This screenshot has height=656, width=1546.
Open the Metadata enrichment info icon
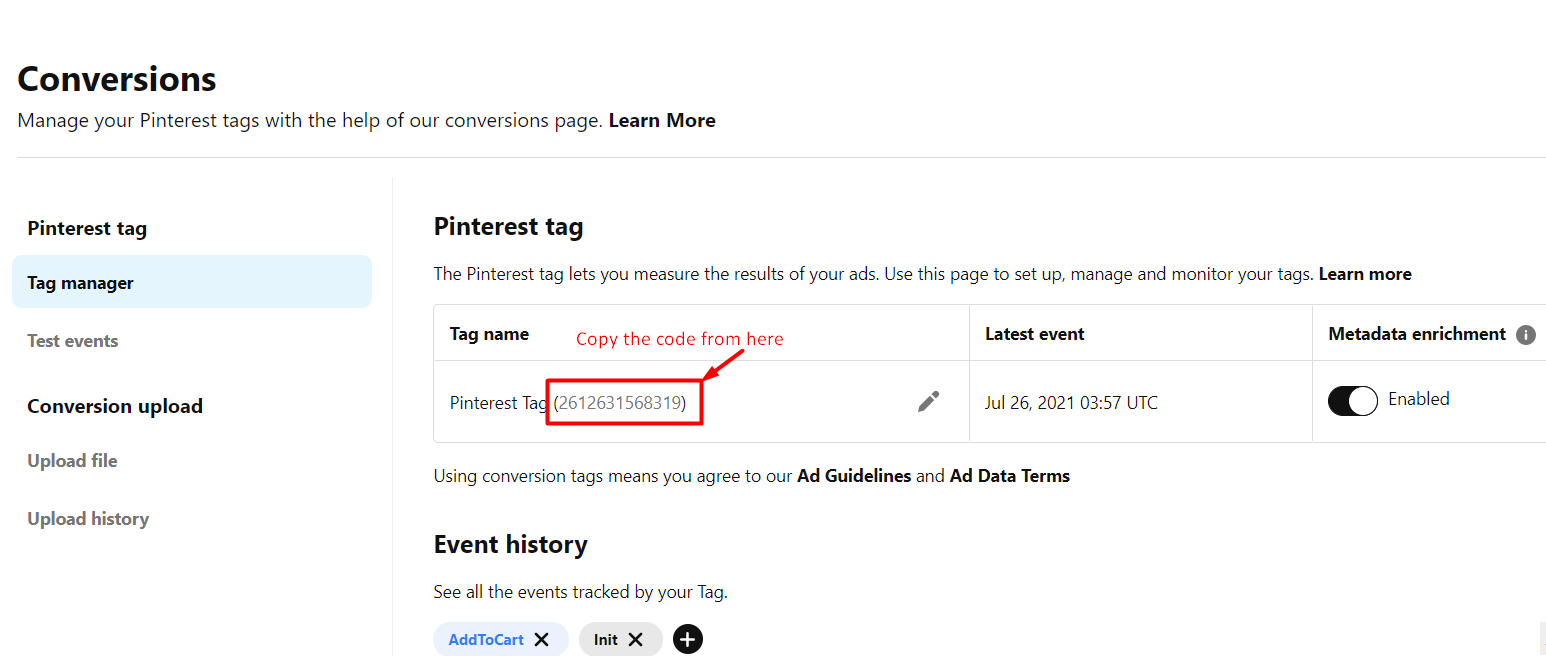pyautogui.click(x=1526, y=335)
